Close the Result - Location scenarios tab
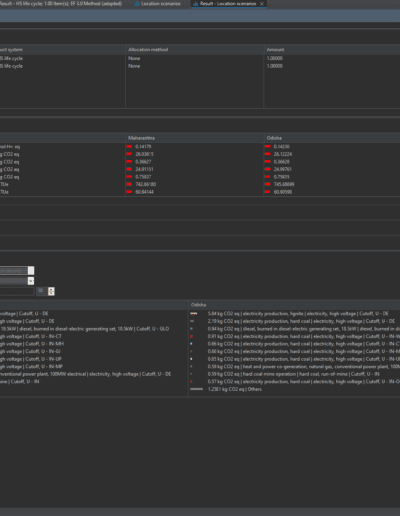 point(262,4)
